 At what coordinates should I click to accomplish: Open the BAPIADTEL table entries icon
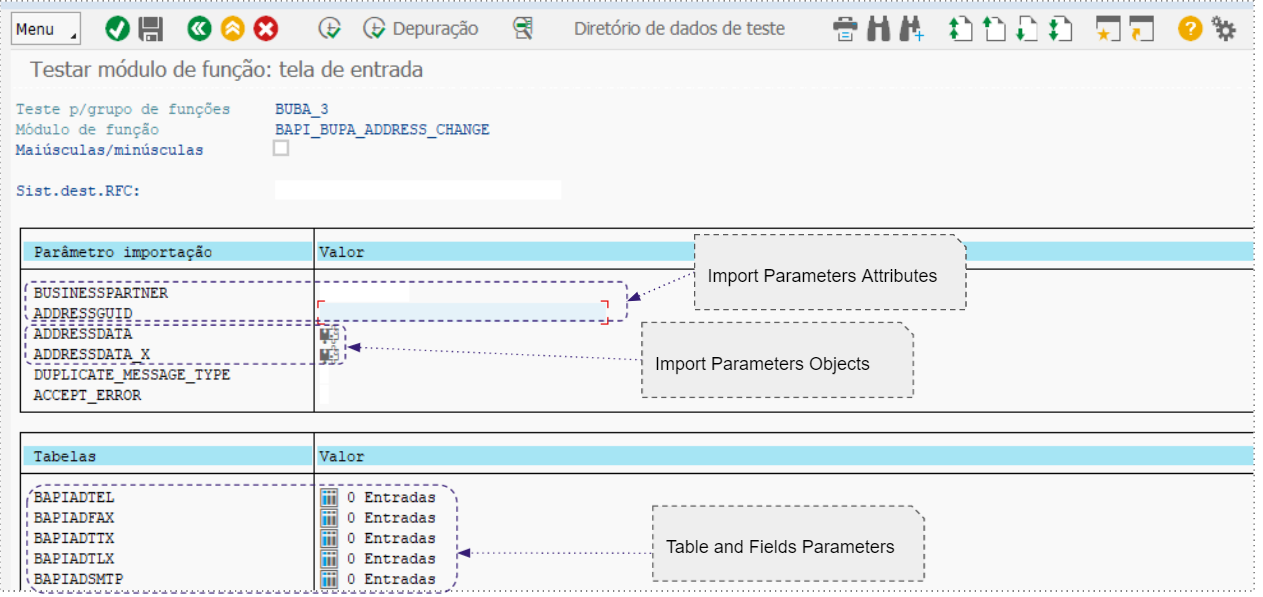(x=329, y=498)
